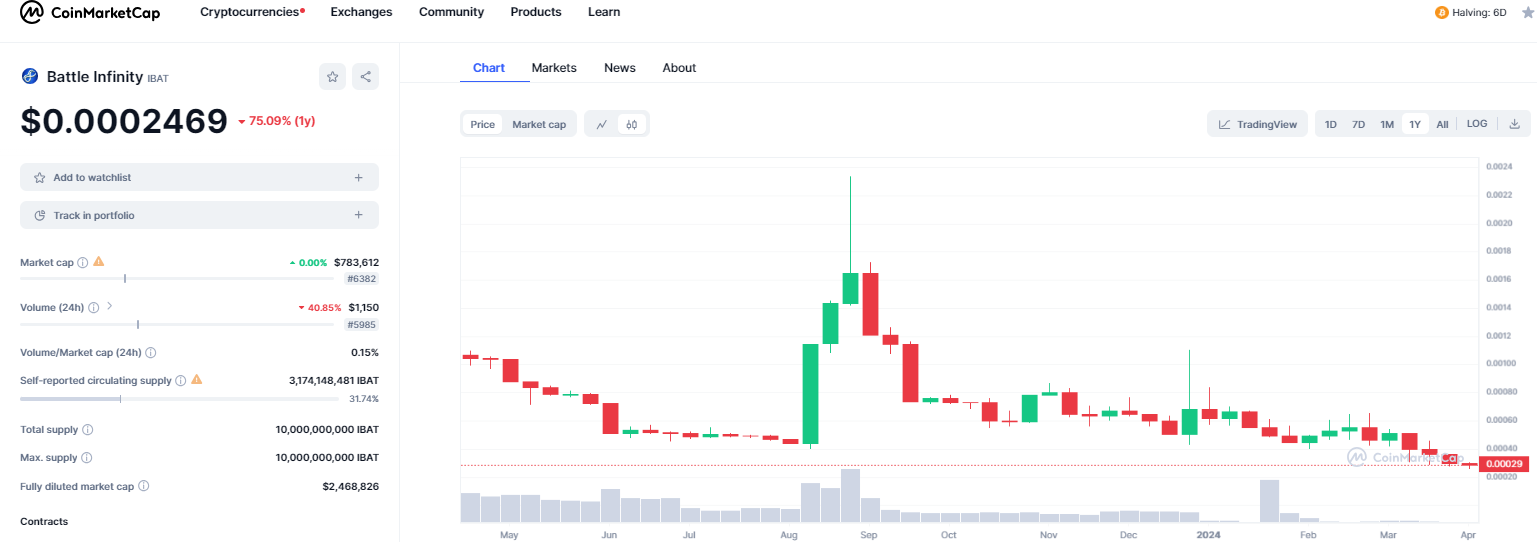The width and height of the screenshot is (1537, 542).
Task: Click the share icon beside Battle Infinity
Action: 366,77
